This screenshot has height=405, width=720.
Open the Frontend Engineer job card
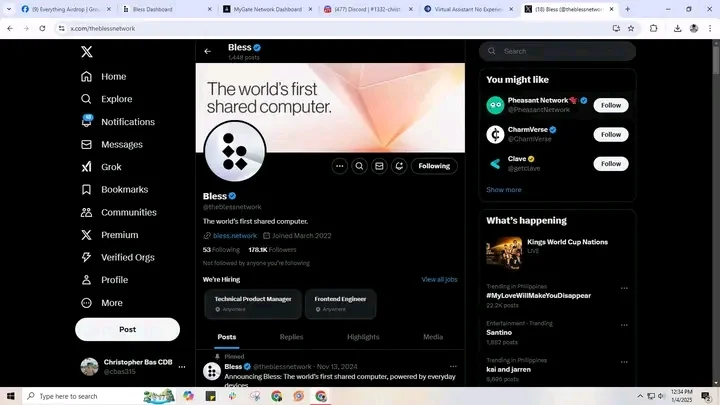[x=340, y=304]
